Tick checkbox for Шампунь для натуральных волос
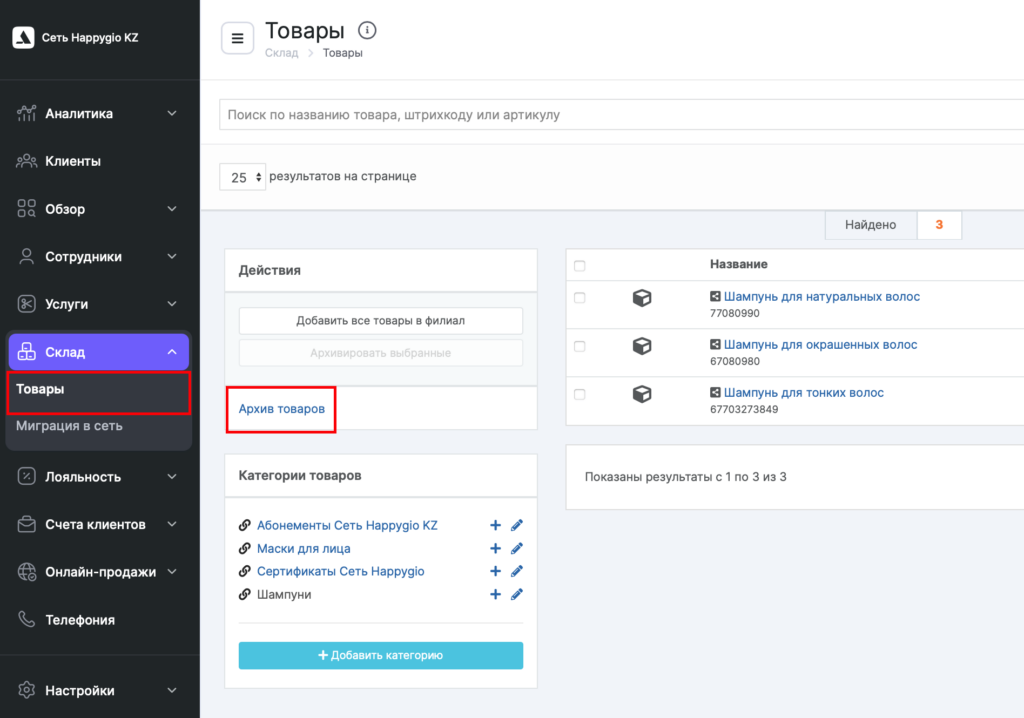This screenshot has height=718, width=1024. point(580,298)
